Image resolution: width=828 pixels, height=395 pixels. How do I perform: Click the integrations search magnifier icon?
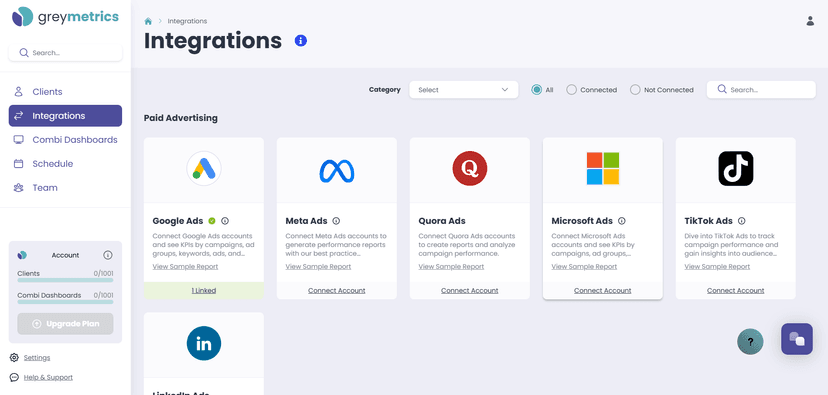coord(722,89)
